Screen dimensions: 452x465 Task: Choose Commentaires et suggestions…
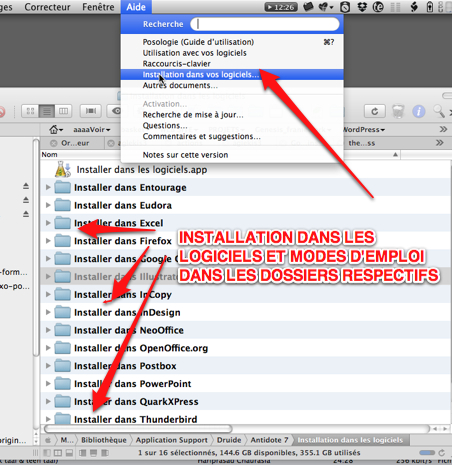click(232, 136)
